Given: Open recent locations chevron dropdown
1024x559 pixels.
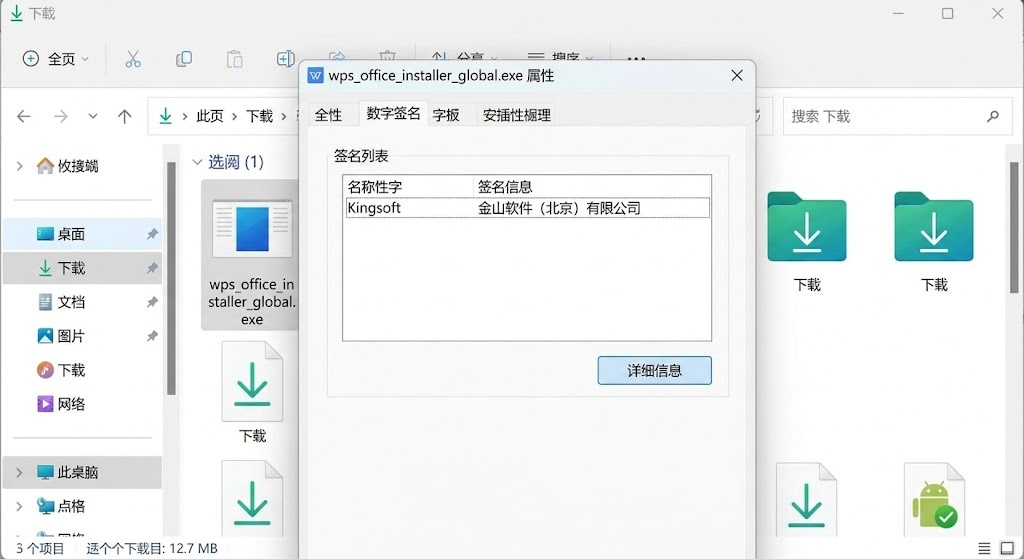Looking at the screenshot, I should coord(93,116).
